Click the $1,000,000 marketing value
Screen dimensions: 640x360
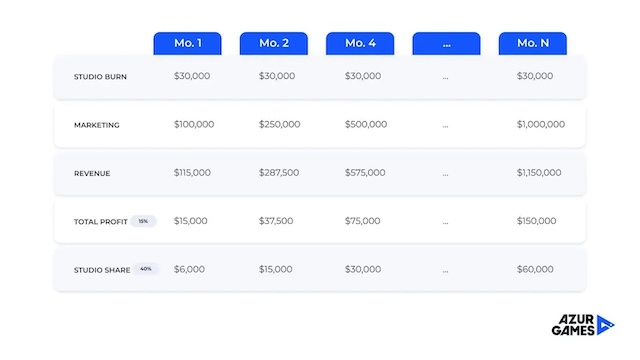541,124
